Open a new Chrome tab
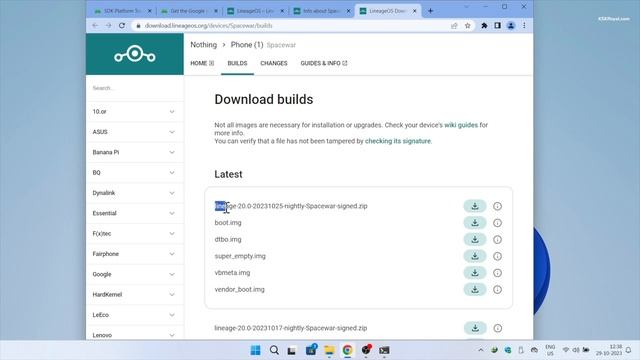The width and height of the screenshot is (640, 360). click(430, 11)
